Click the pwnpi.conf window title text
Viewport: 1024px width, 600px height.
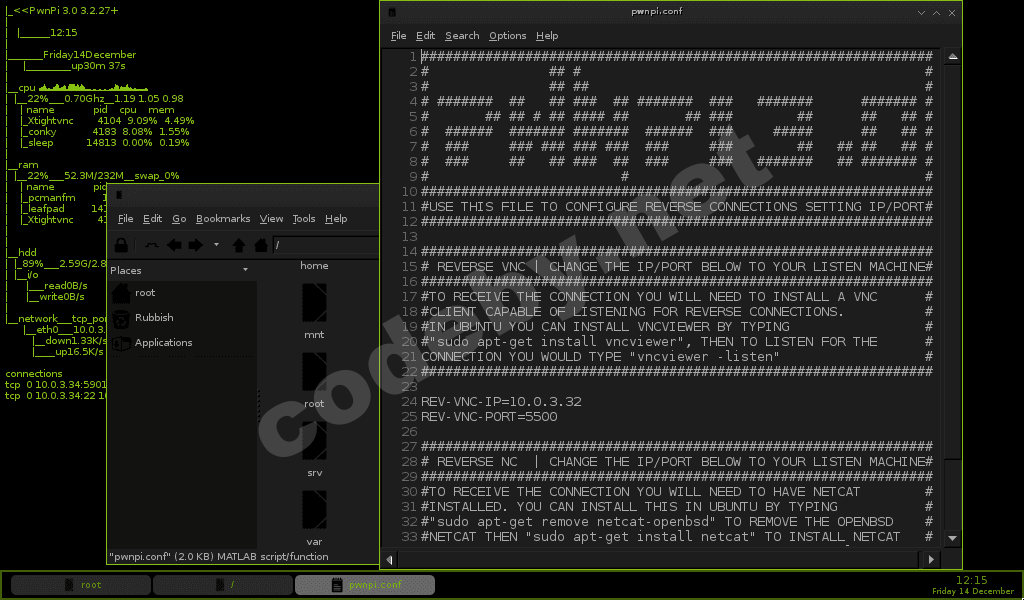[x=657, y=12]
